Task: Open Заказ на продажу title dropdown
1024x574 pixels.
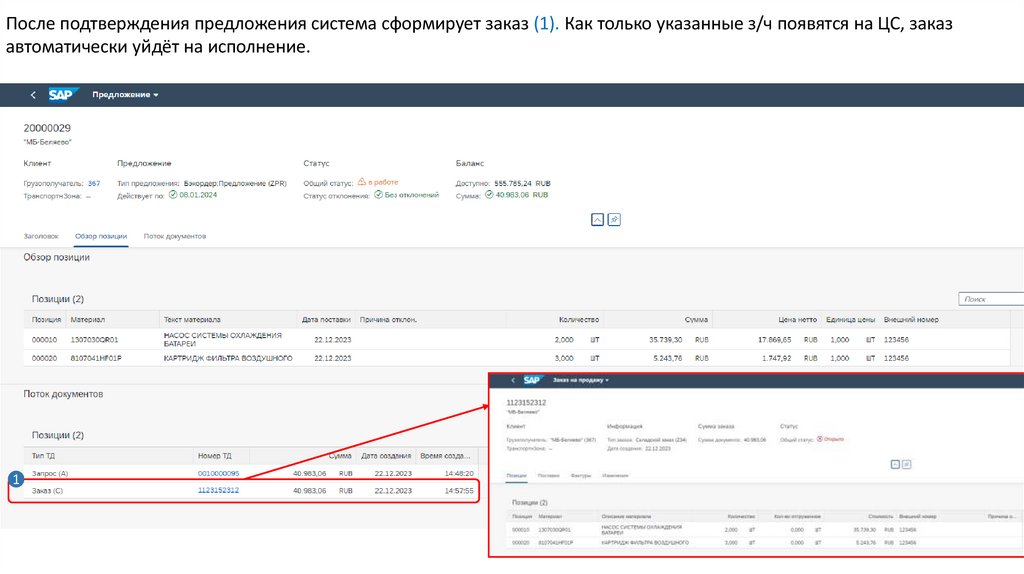Action: [x=581, y=380]
